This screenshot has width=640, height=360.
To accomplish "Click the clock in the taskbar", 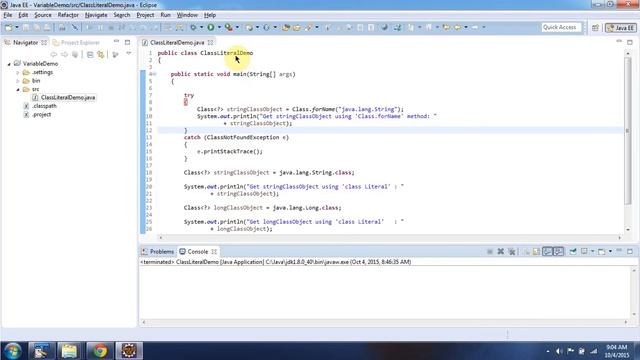I will pyautogui.click(x=616, y=351).
